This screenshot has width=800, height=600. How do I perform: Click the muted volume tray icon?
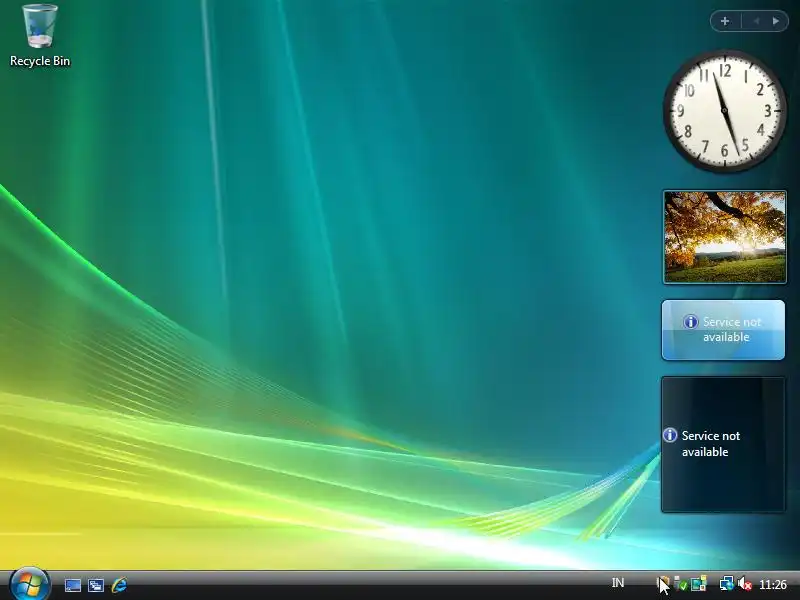coord(745,584)
